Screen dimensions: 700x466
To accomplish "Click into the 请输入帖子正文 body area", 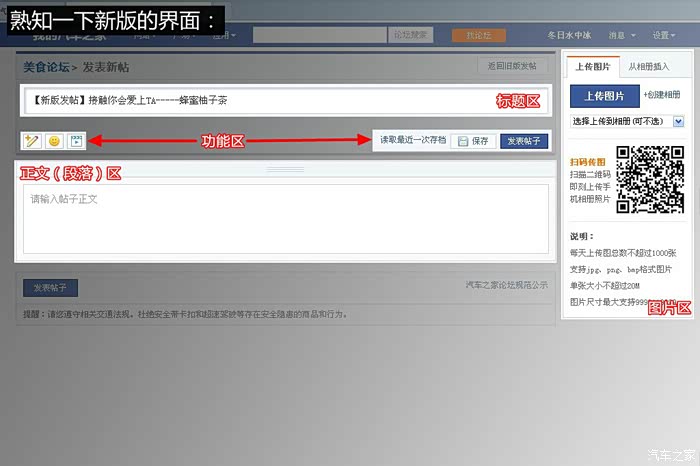I will coord(286,219).
